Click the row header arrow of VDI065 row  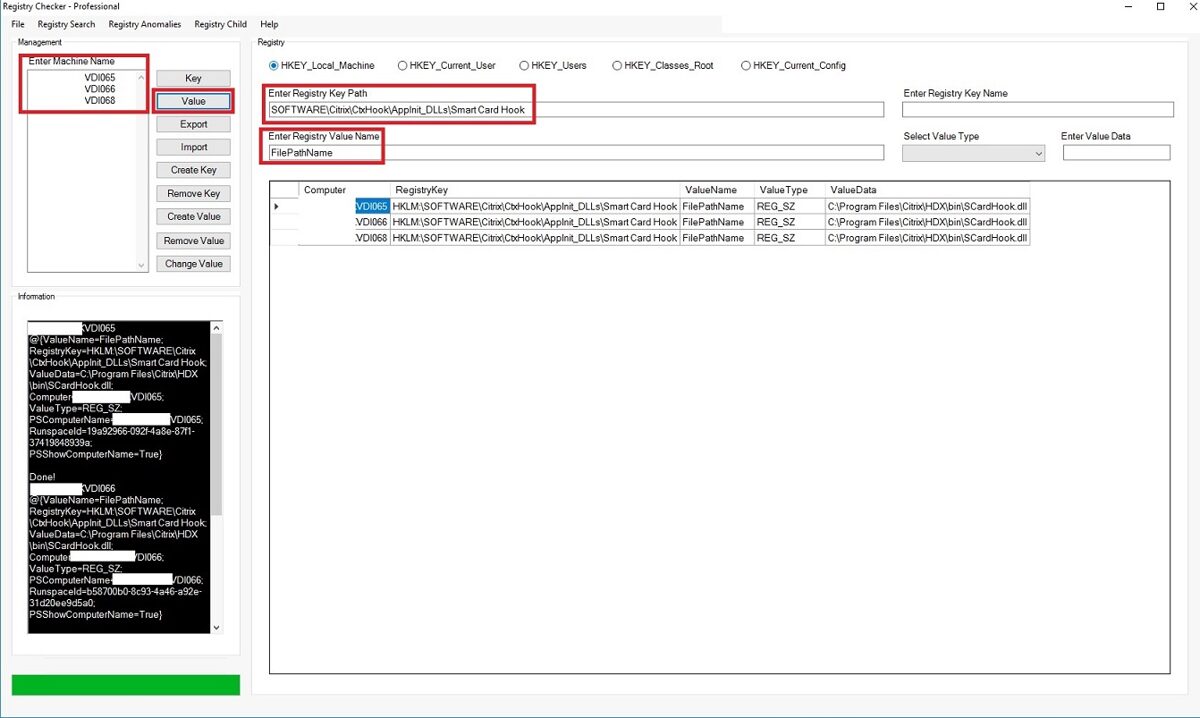pos(285,206)
